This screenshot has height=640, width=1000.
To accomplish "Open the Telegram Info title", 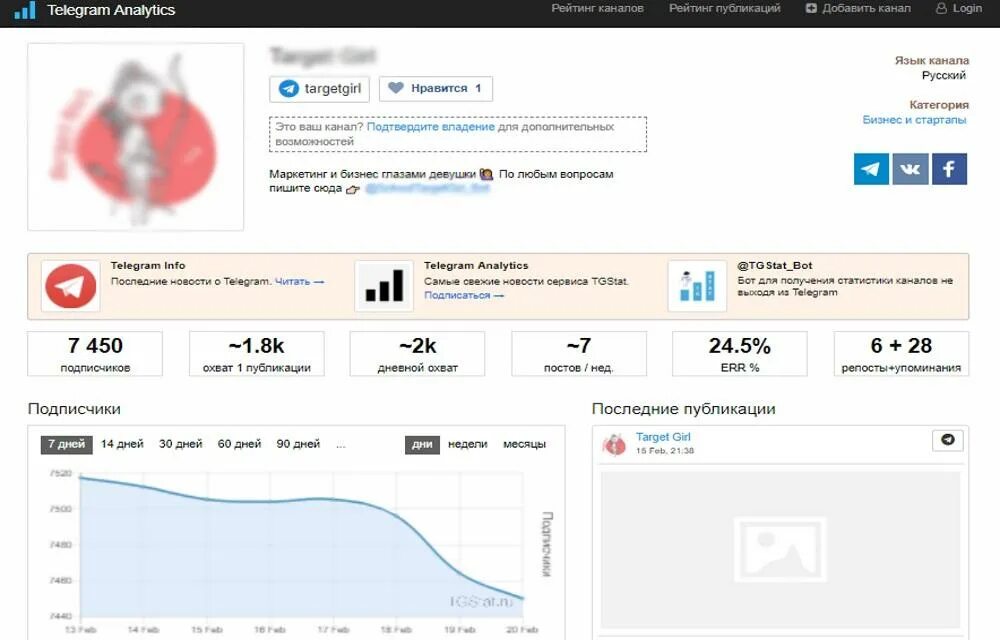I will click(x=148, y=265).
